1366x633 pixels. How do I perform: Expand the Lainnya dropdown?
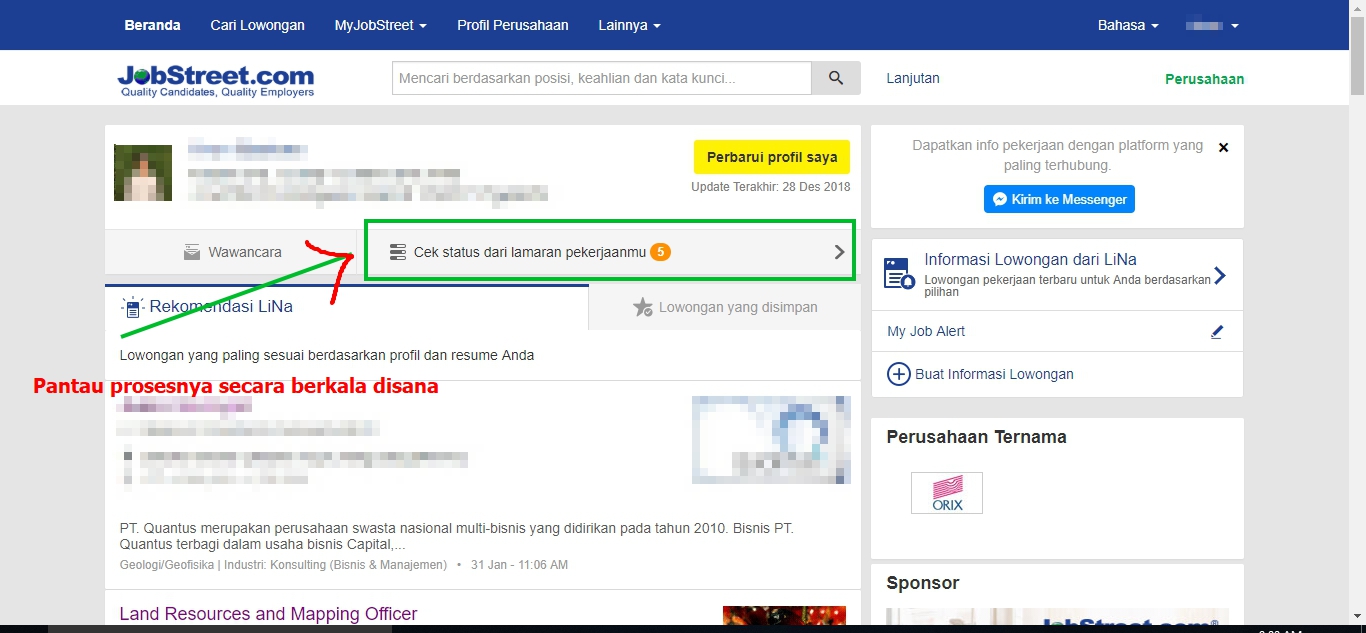pos(629,25)
